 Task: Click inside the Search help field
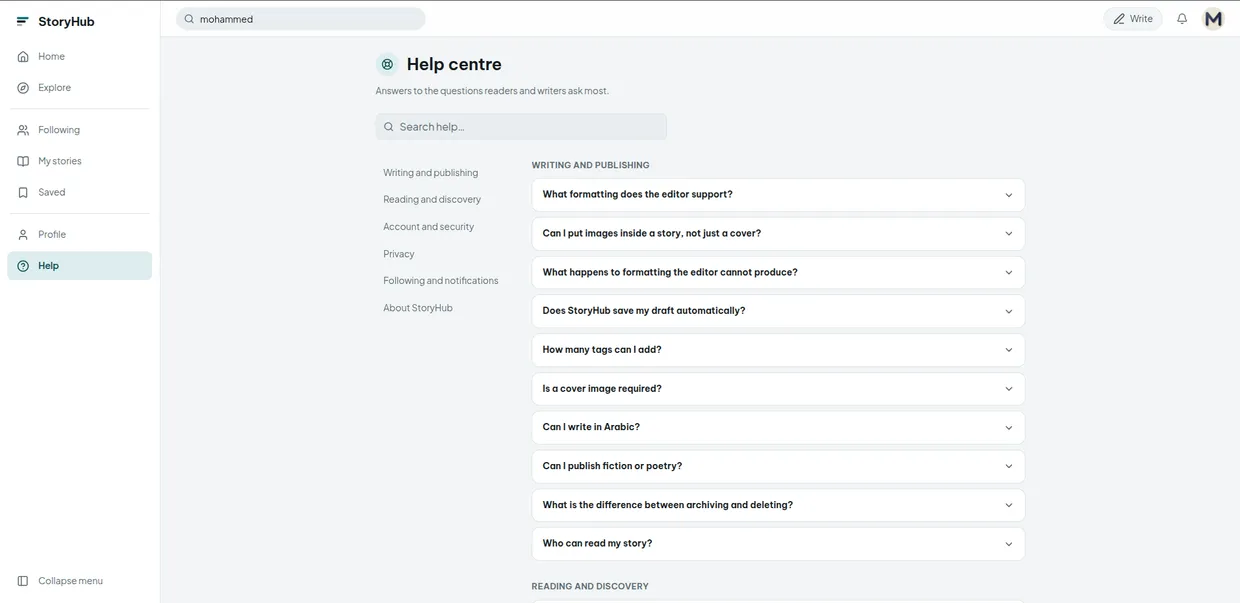tap(521, 127)
